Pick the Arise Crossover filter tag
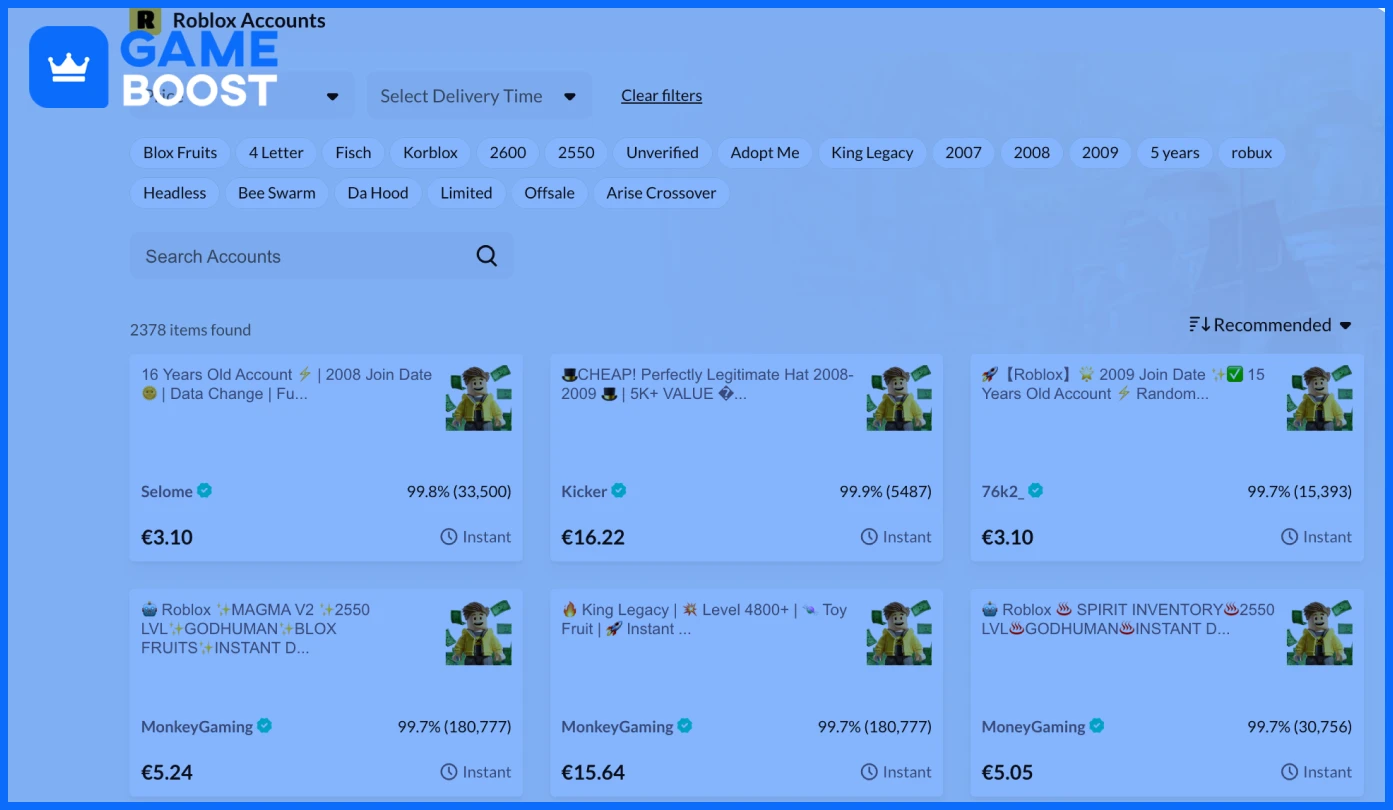1393x810 pixels. click(x=661, y=193)
